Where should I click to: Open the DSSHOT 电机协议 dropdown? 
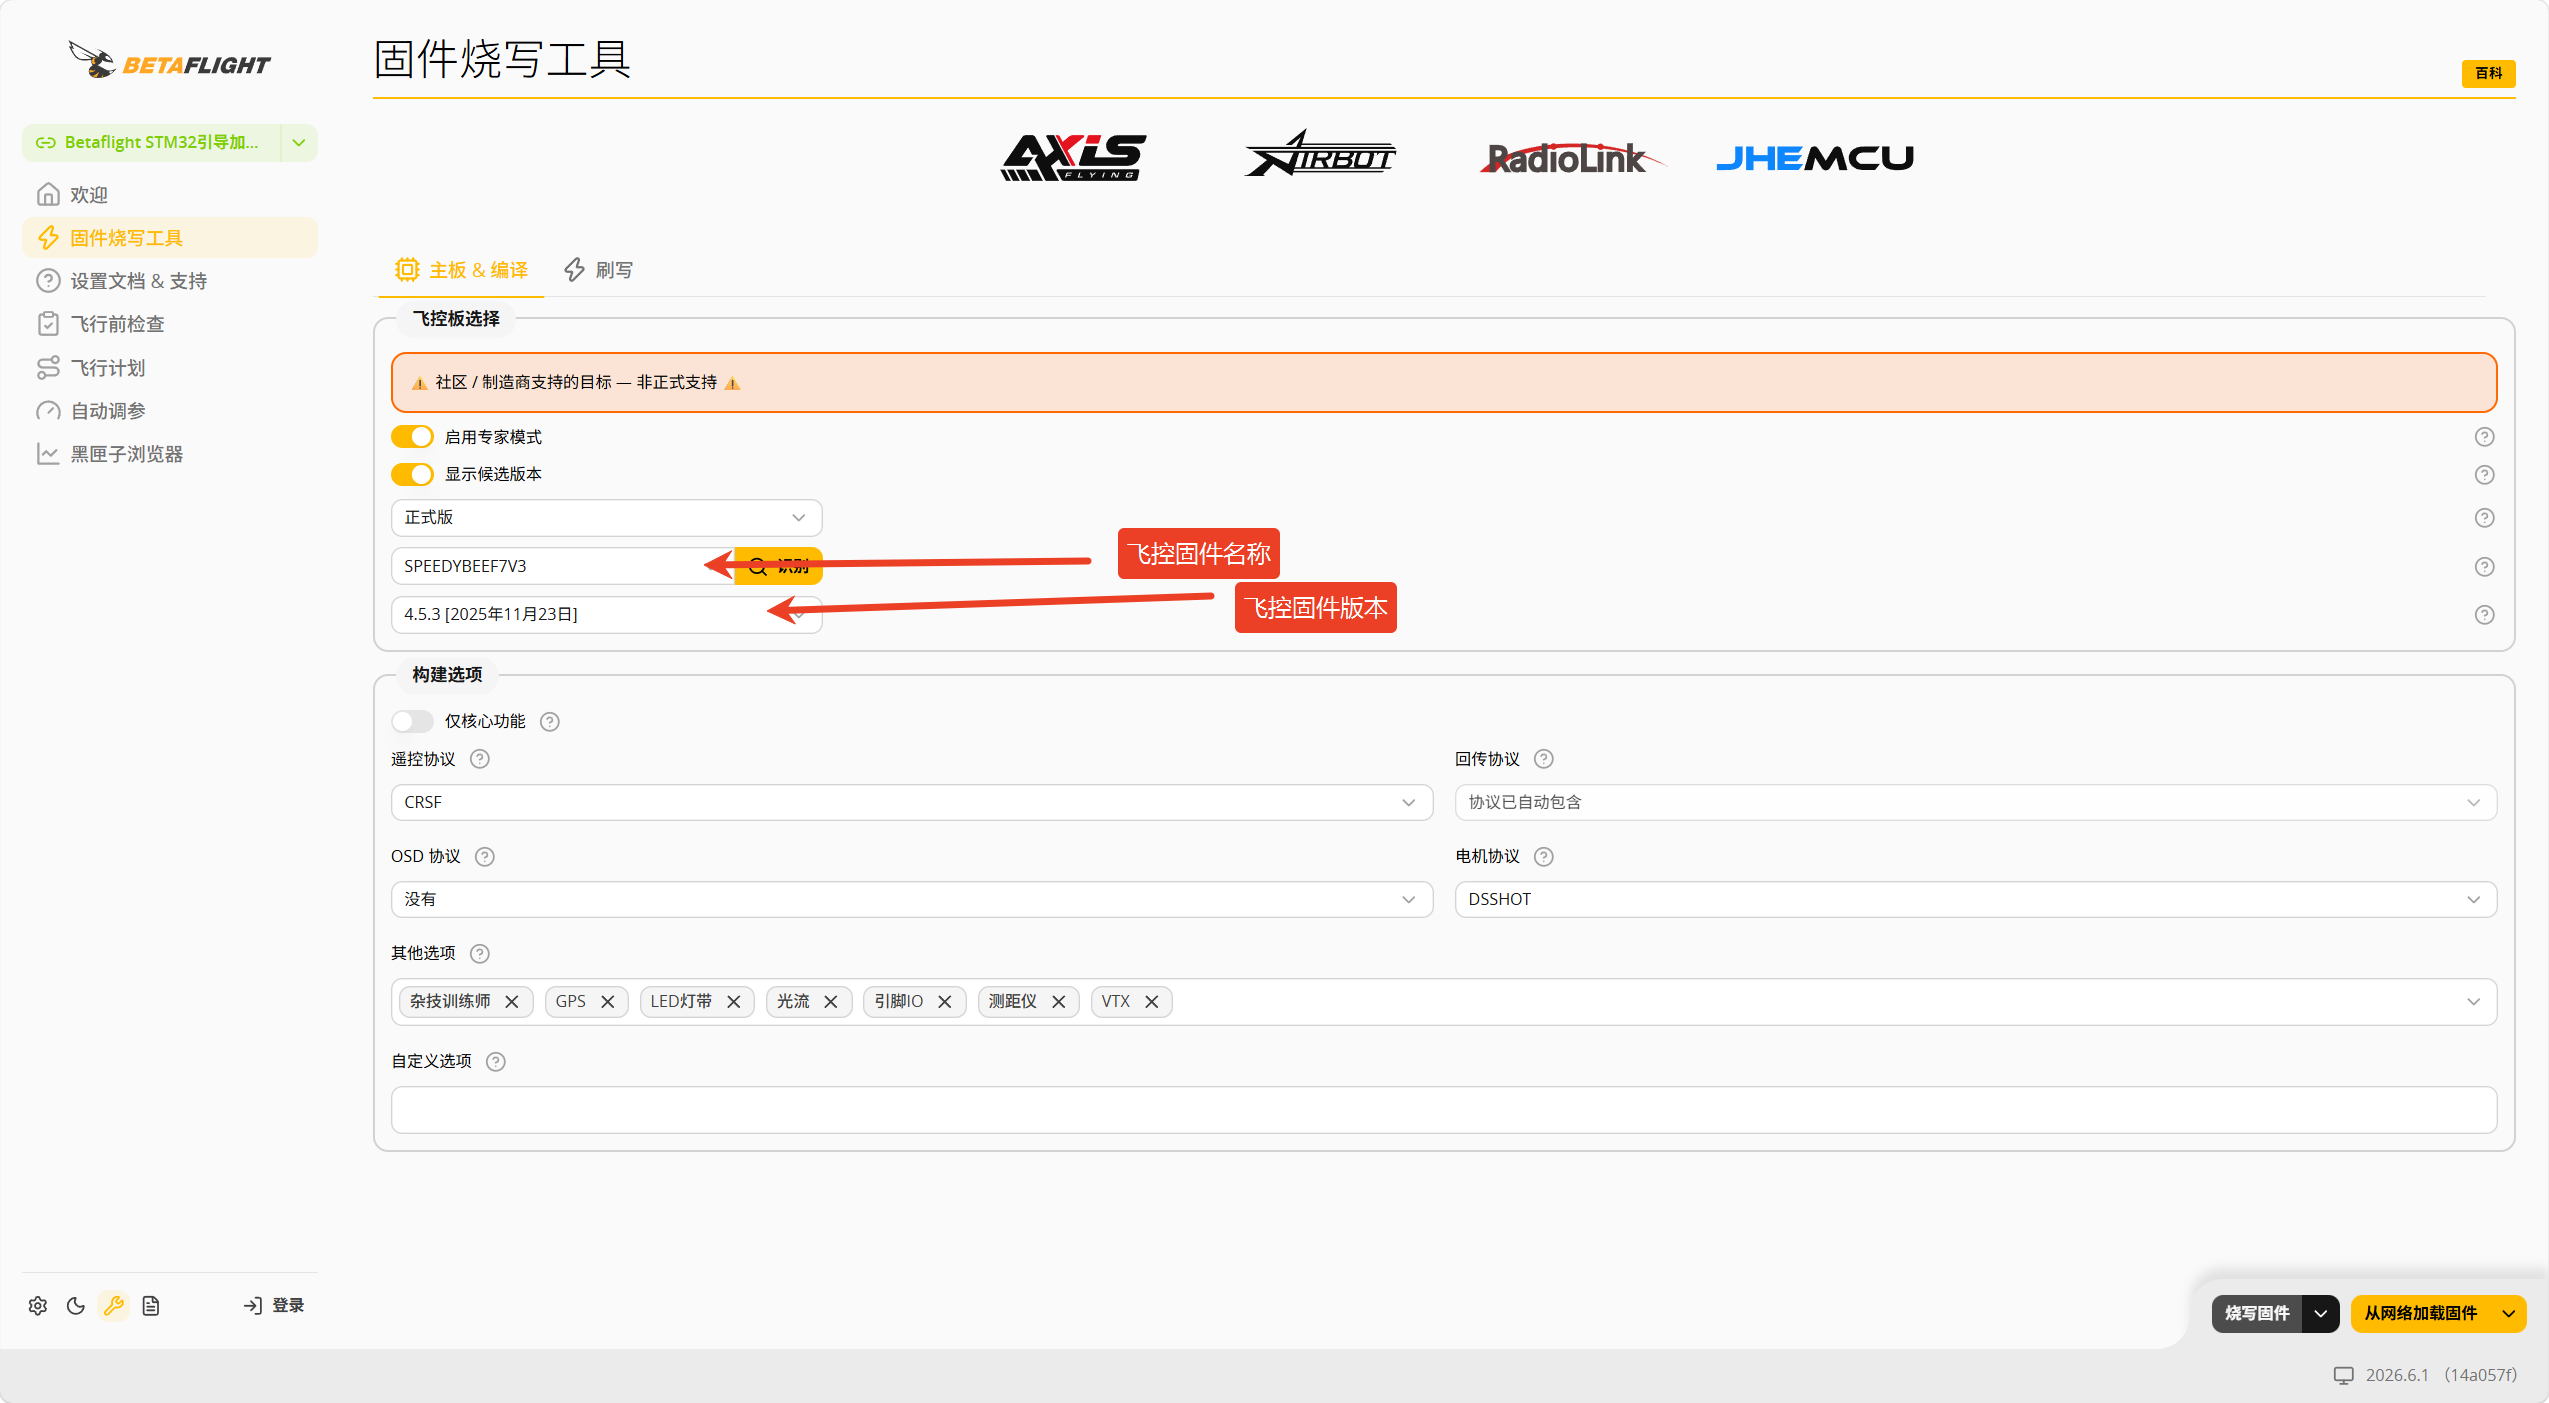[x=1975, y=900]
